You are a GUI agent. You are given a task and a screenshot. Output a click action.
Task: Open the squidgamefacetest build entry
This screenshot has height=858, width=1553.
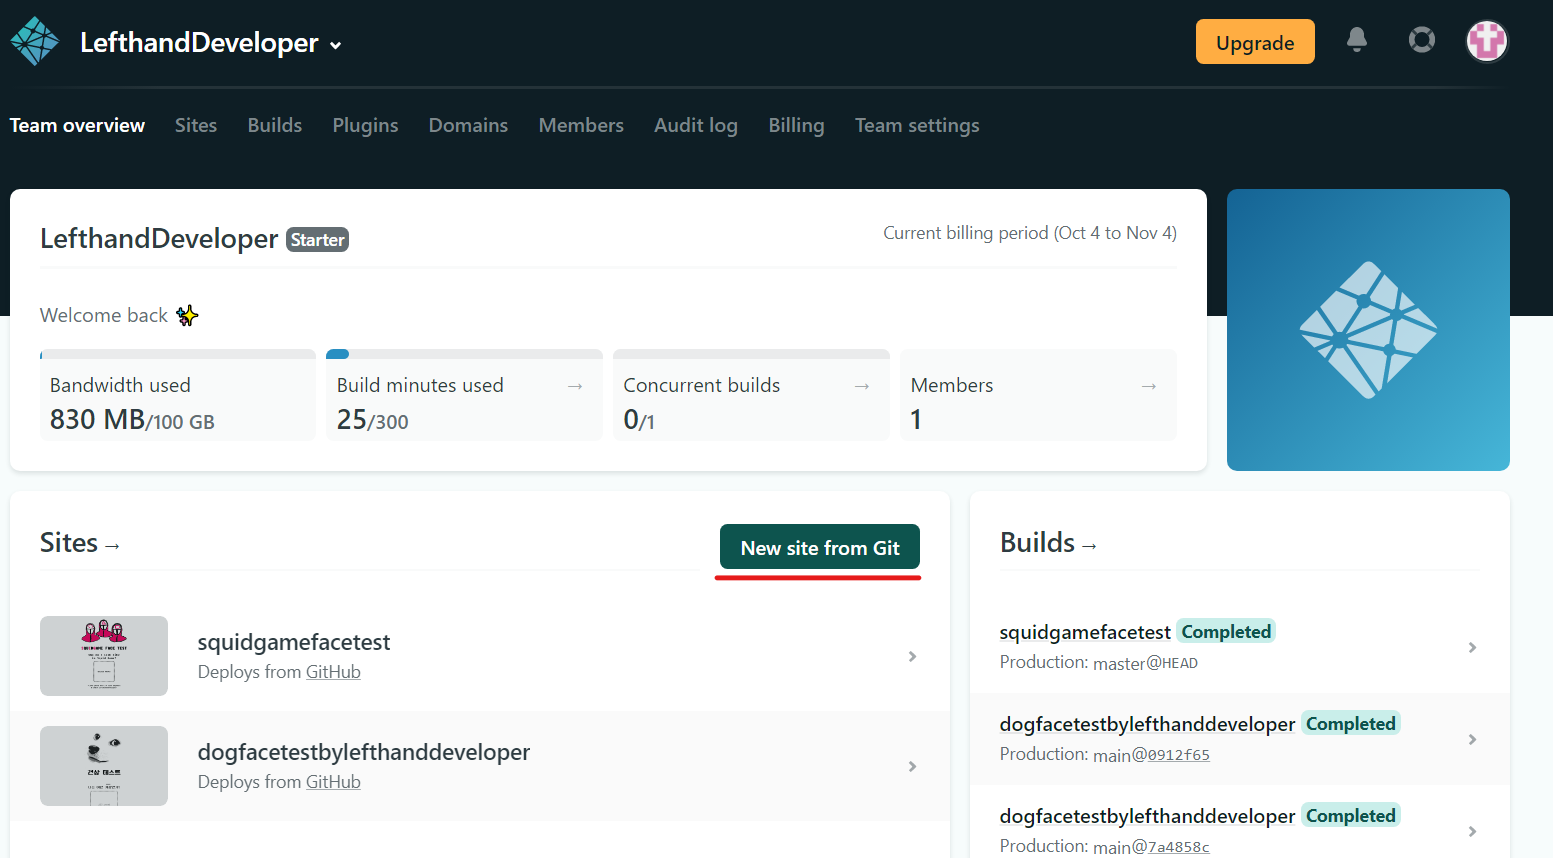pyautogui.click(x=1240, y=647)
